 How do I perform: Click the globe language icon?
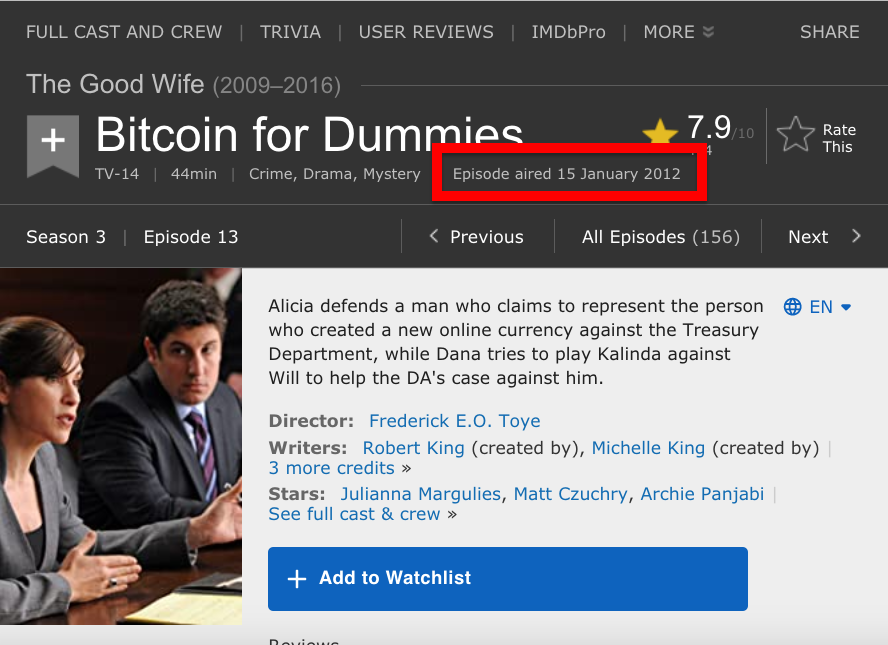click(792, 307)
